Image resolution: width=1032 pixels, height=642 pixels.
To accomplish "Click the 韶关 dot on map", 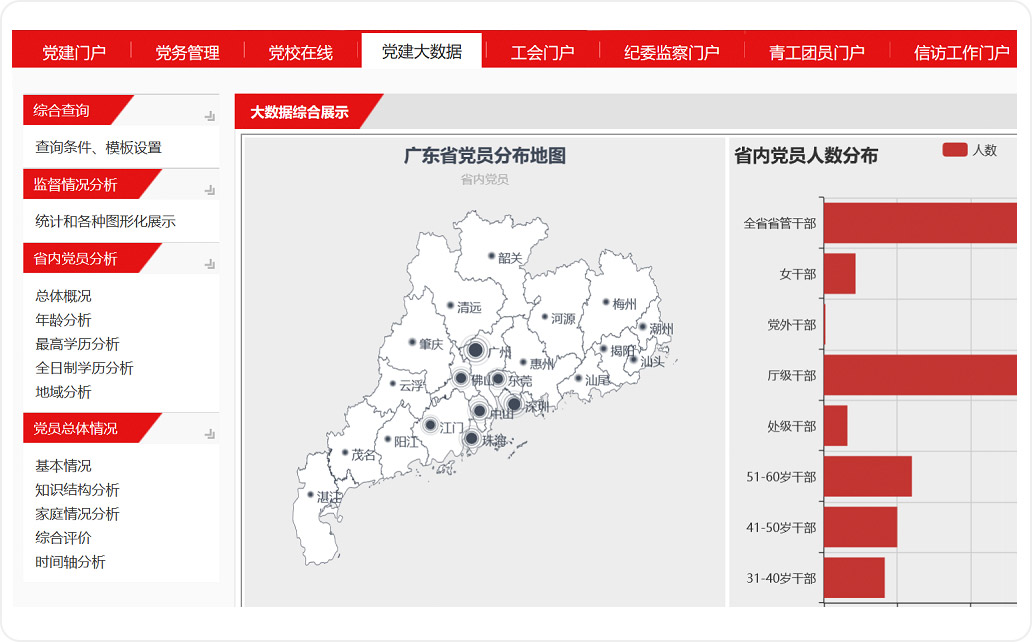I will [x=491, y=256].
